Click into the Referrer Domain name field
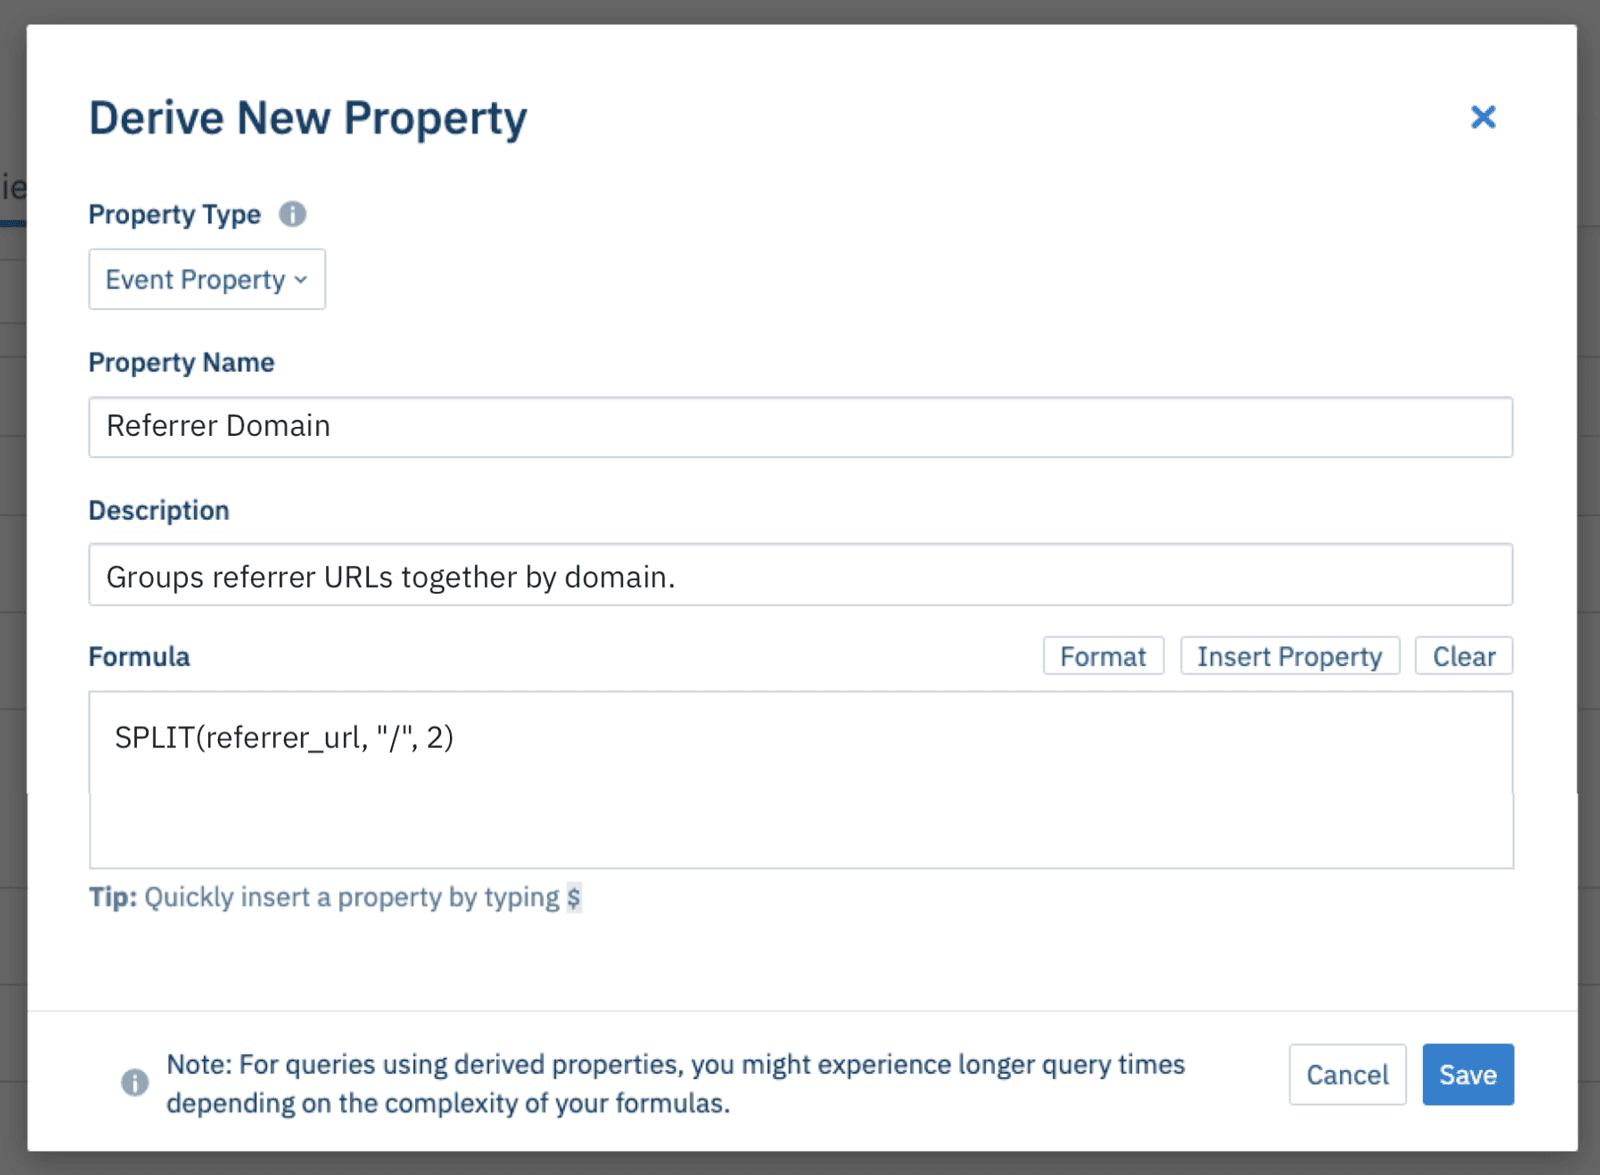1600x1175 pixels. 800,427
